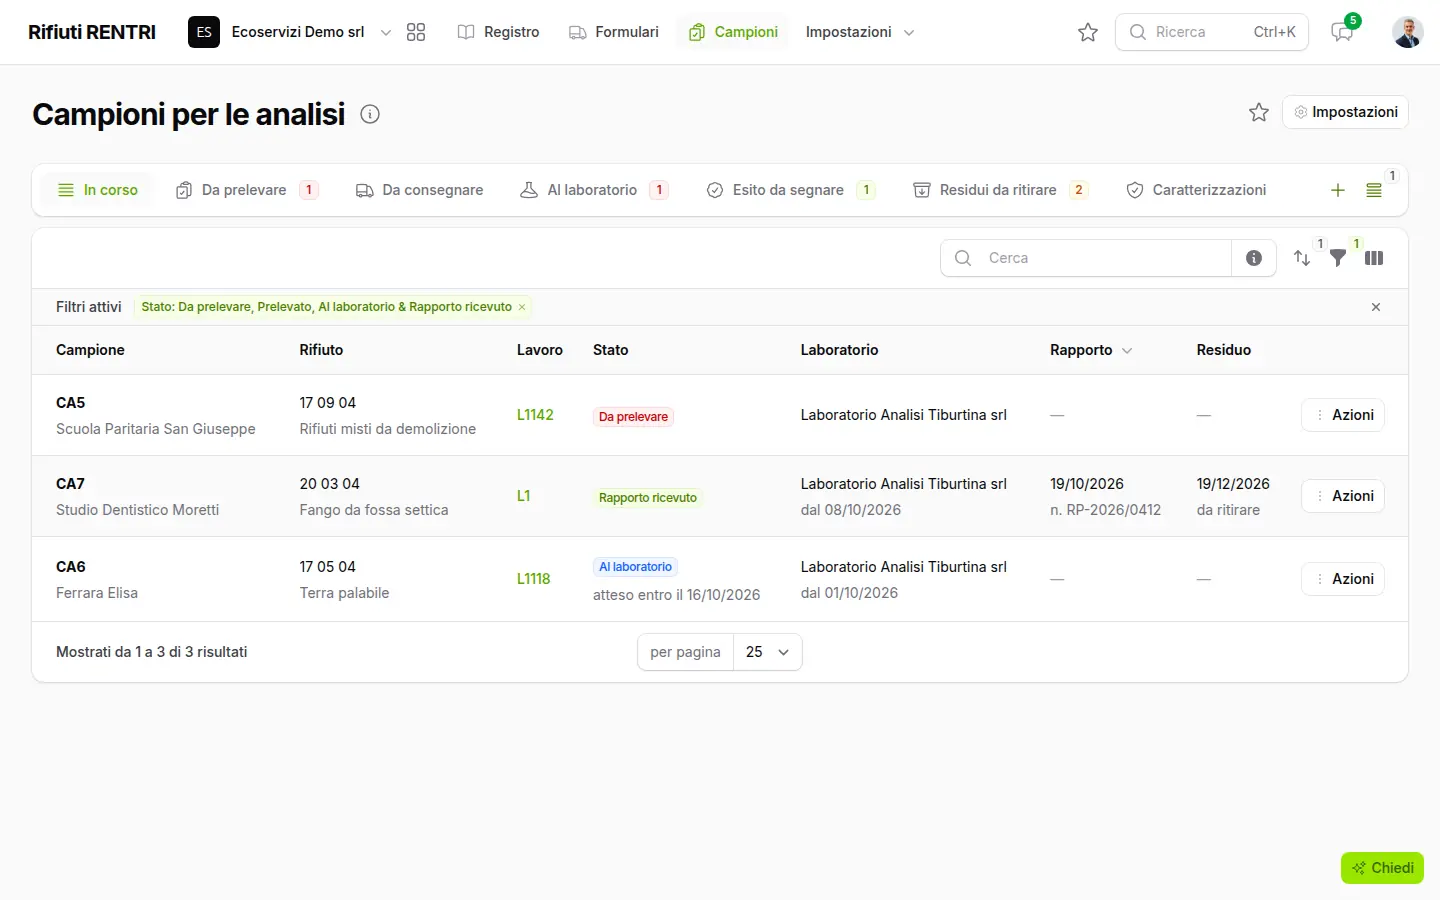Go to Registro in the navbar
The image size is (1440, 900).
498,32
